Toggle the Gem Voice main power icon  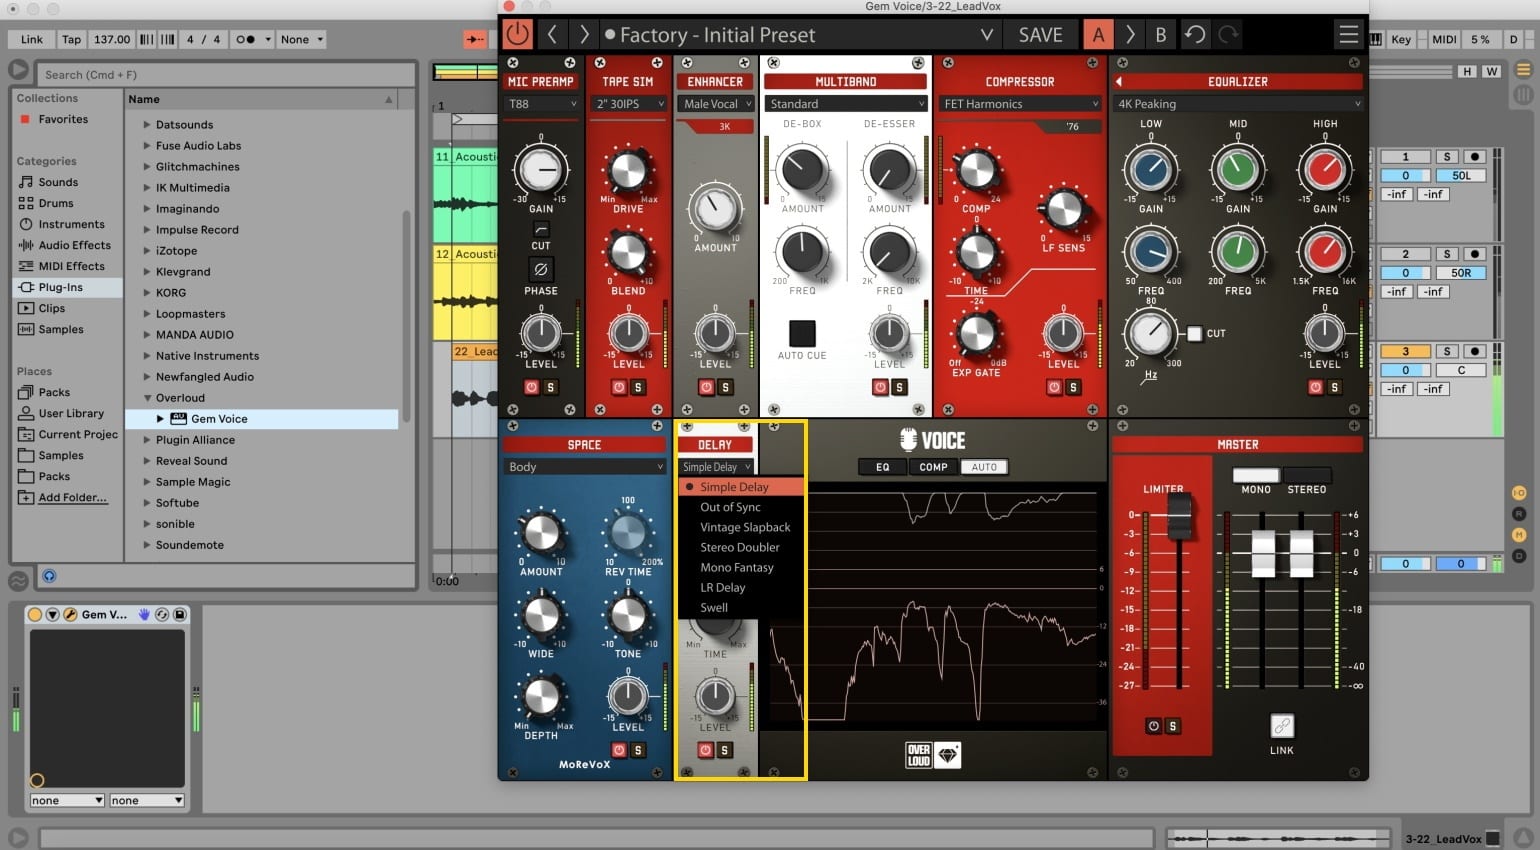517,35
